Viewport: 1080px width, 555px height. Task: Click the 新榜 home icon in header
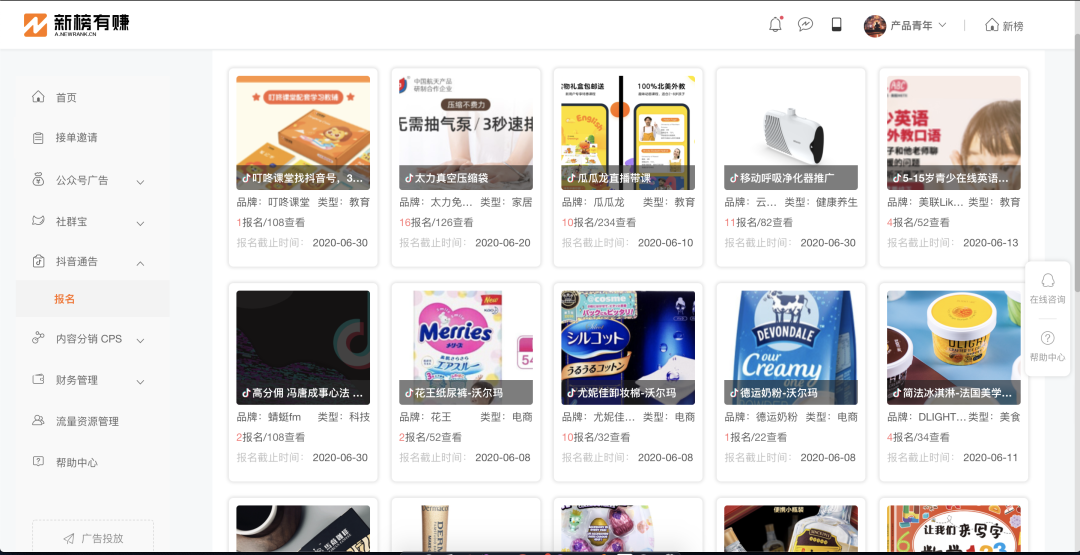pyautogui.click(x=992, y=25)
